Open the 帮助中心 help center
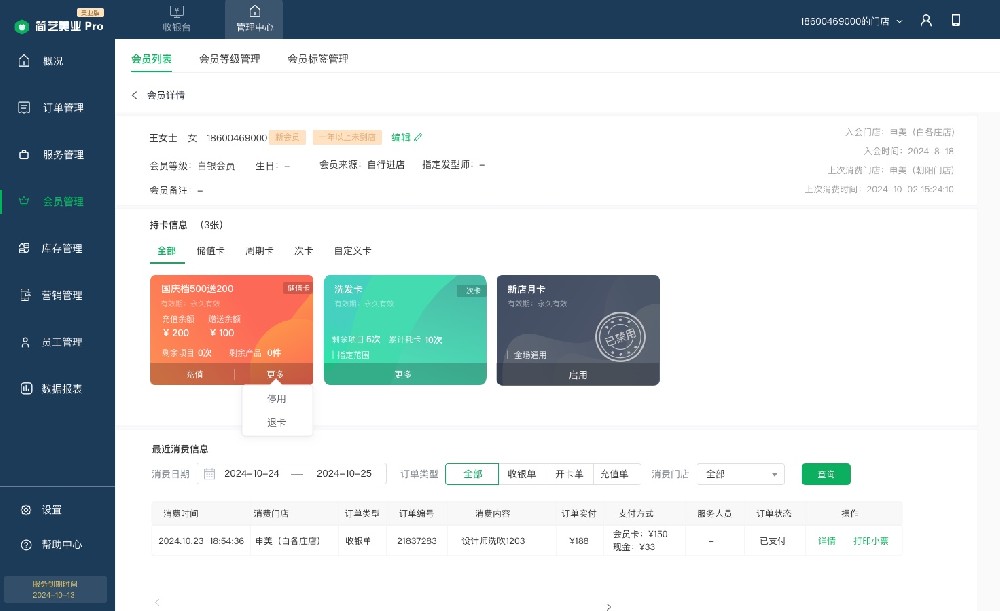Image resolution: width=1000 pixels, height=611 pixels. 57,545
